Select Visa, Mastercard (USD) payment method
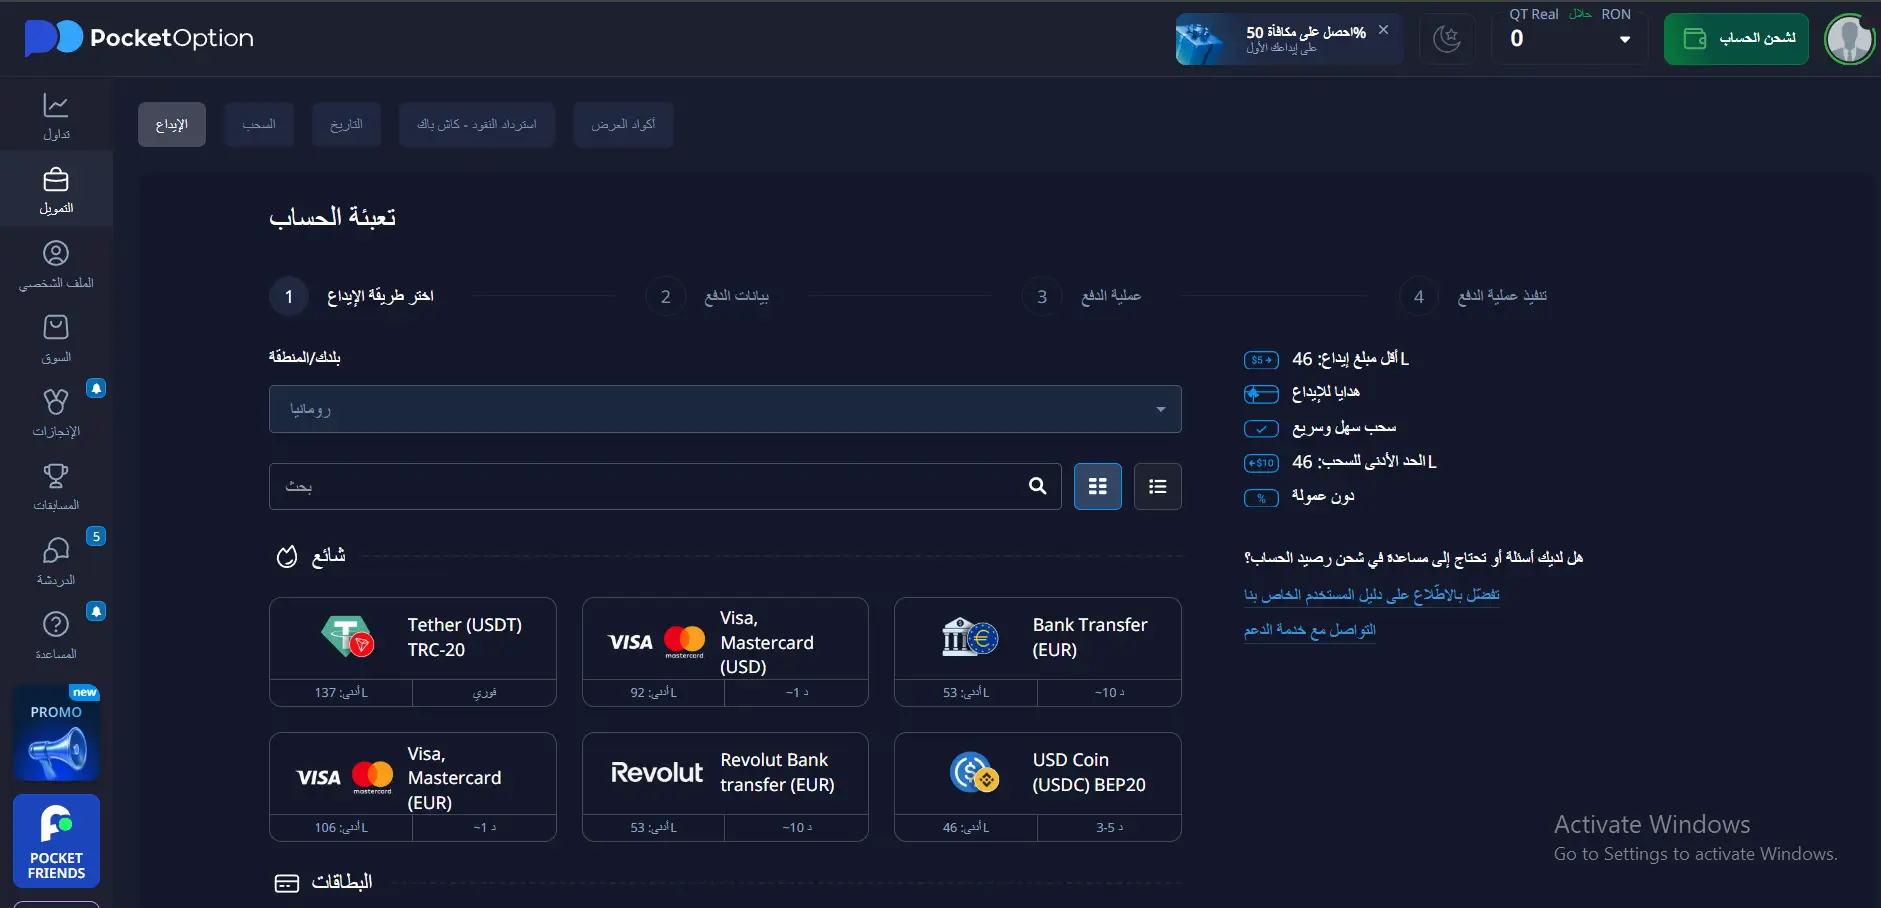This screenshot has height=908, width=1881. pyautogui.click(x=725, y=652)
